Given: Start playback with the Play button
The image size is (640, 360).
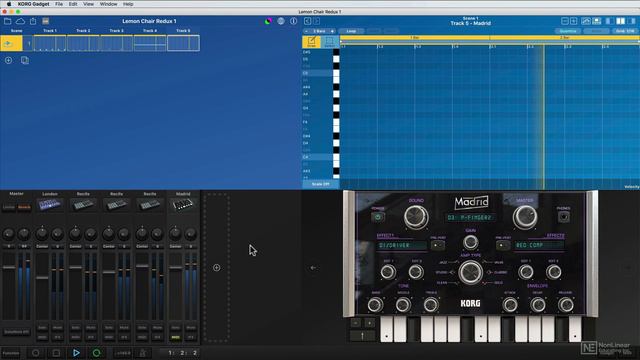Looking at the screenshot, I should pyautogui.click(x=76, y=353).
